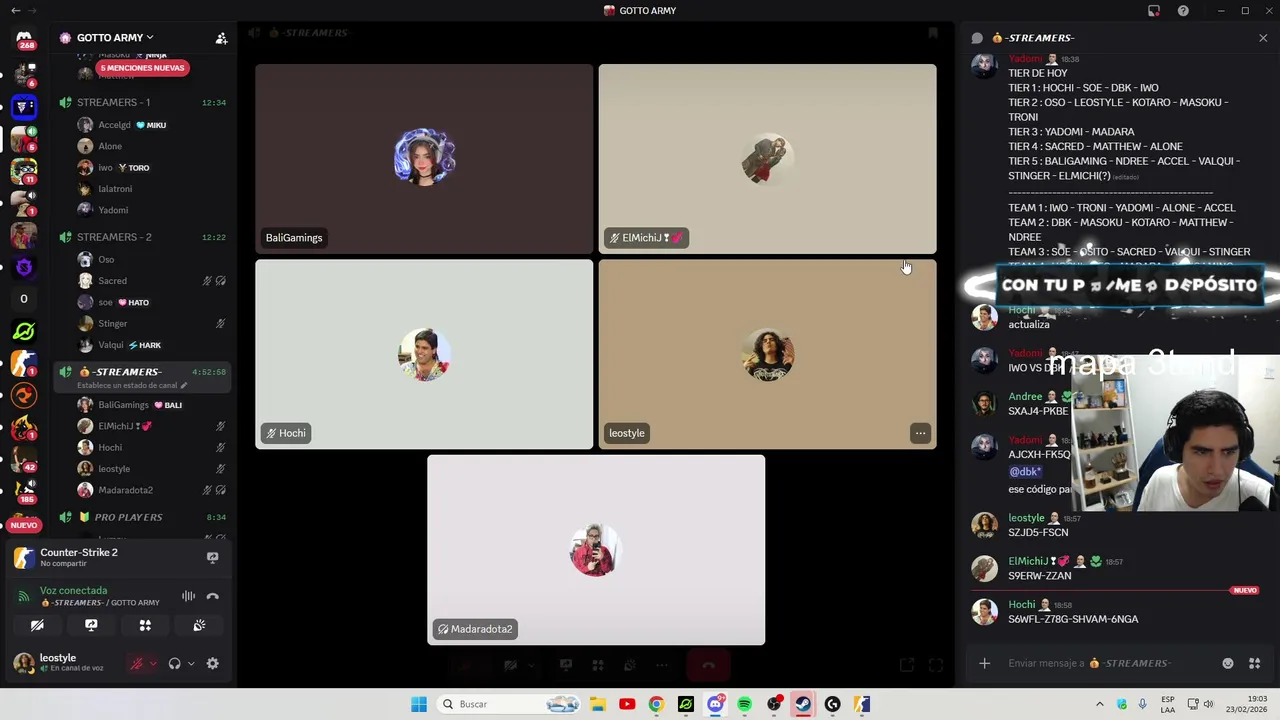The image size is (1280, 720).
Task: Open more options on leostyle tile
Action: [920, 433]
